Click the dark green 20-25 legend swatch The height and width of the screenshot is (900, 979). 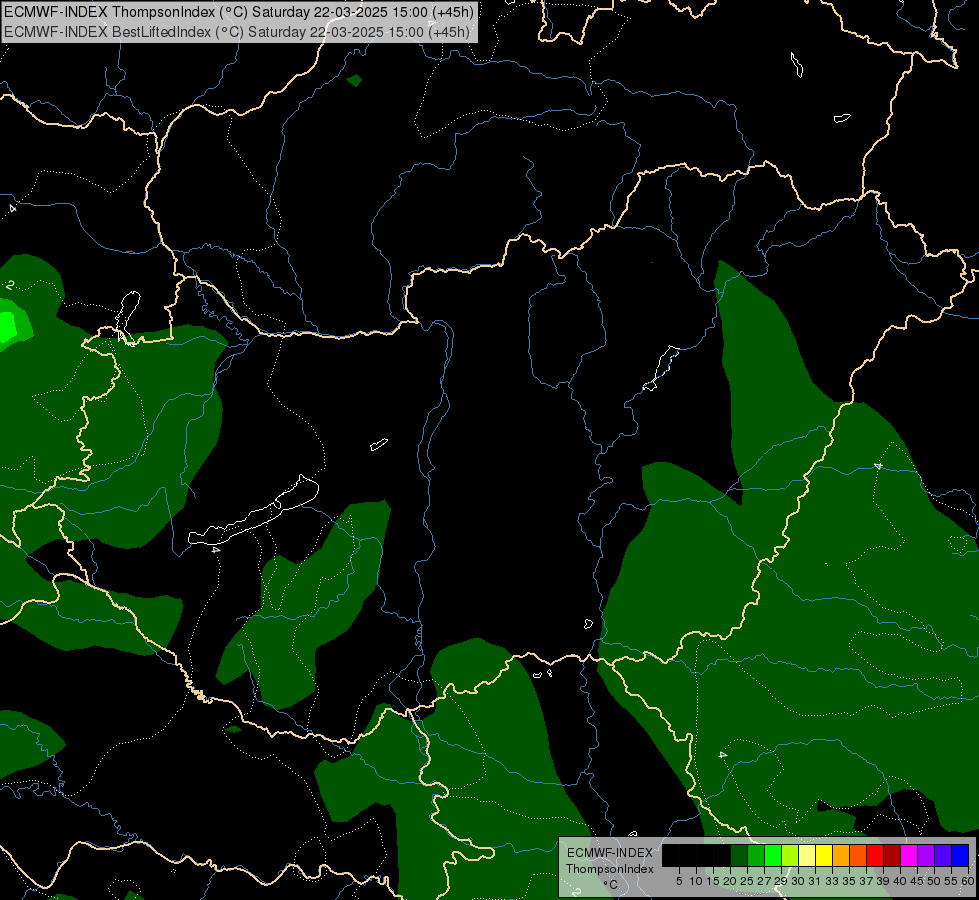tap(739, 855)
